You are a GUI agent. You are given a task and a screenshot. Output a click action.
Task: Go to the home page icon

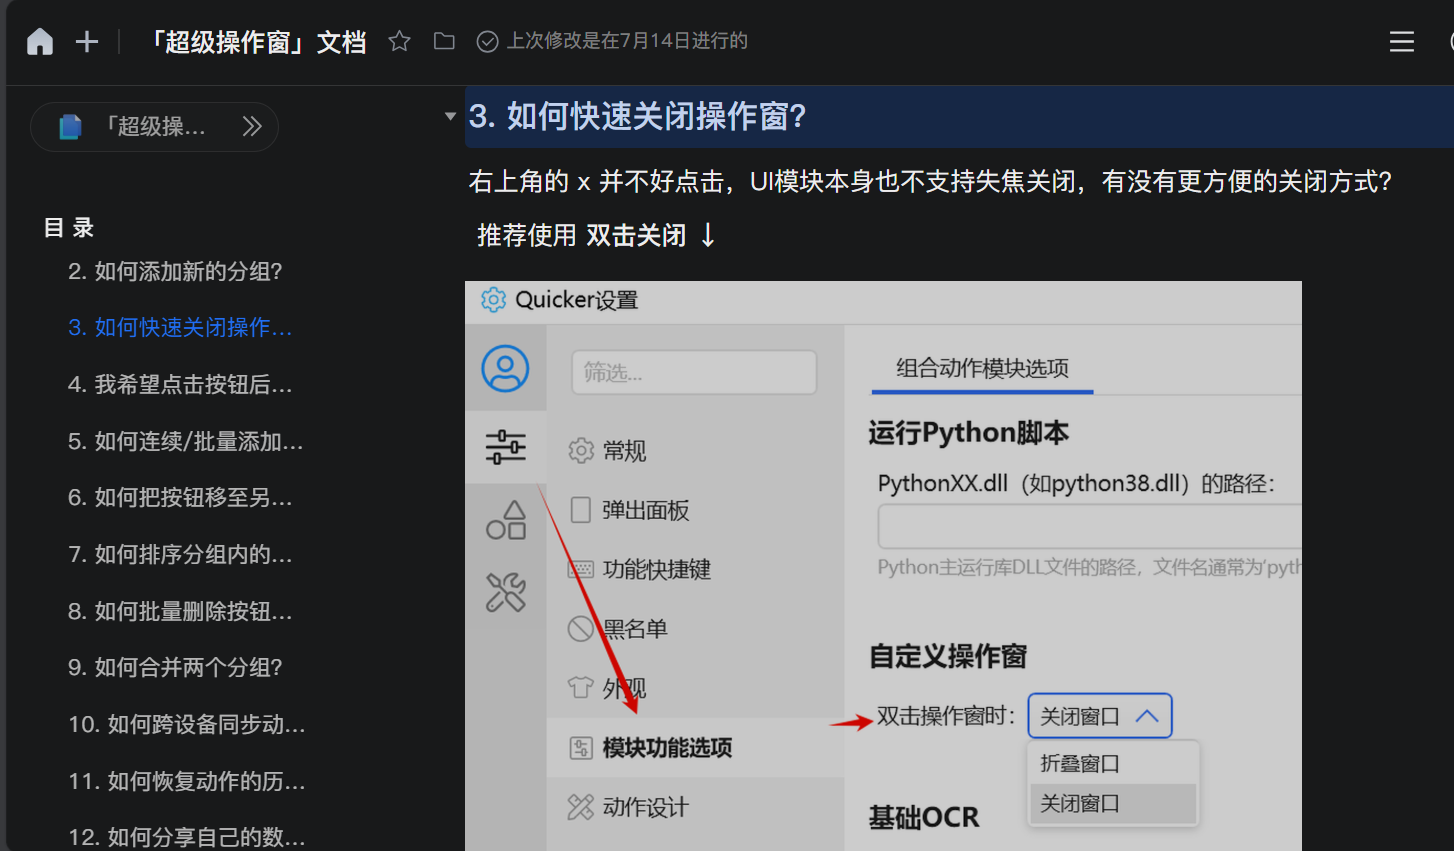click(x=40, y=41)
